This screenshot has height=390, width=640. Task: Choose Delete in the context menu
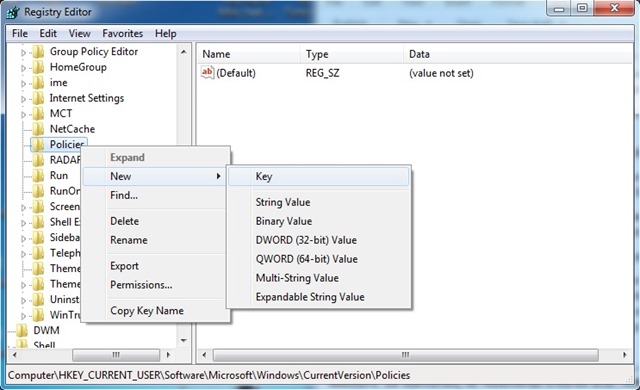point(154,221)
